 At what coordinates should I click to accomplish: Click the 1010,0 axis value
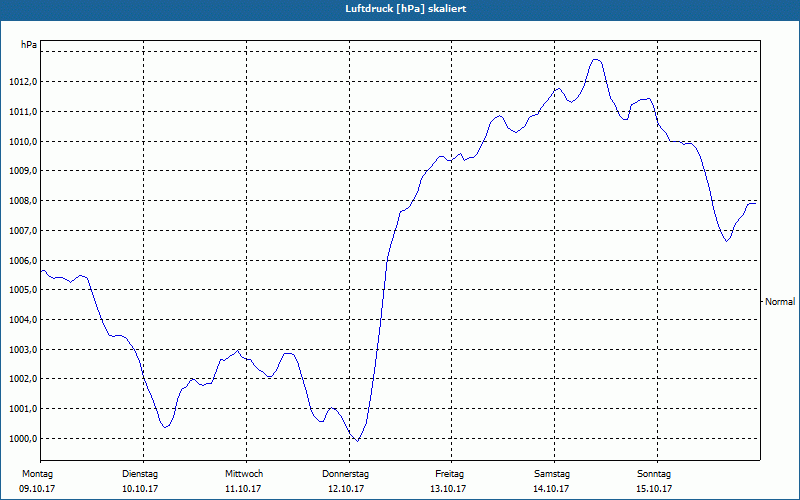[23, 141]
